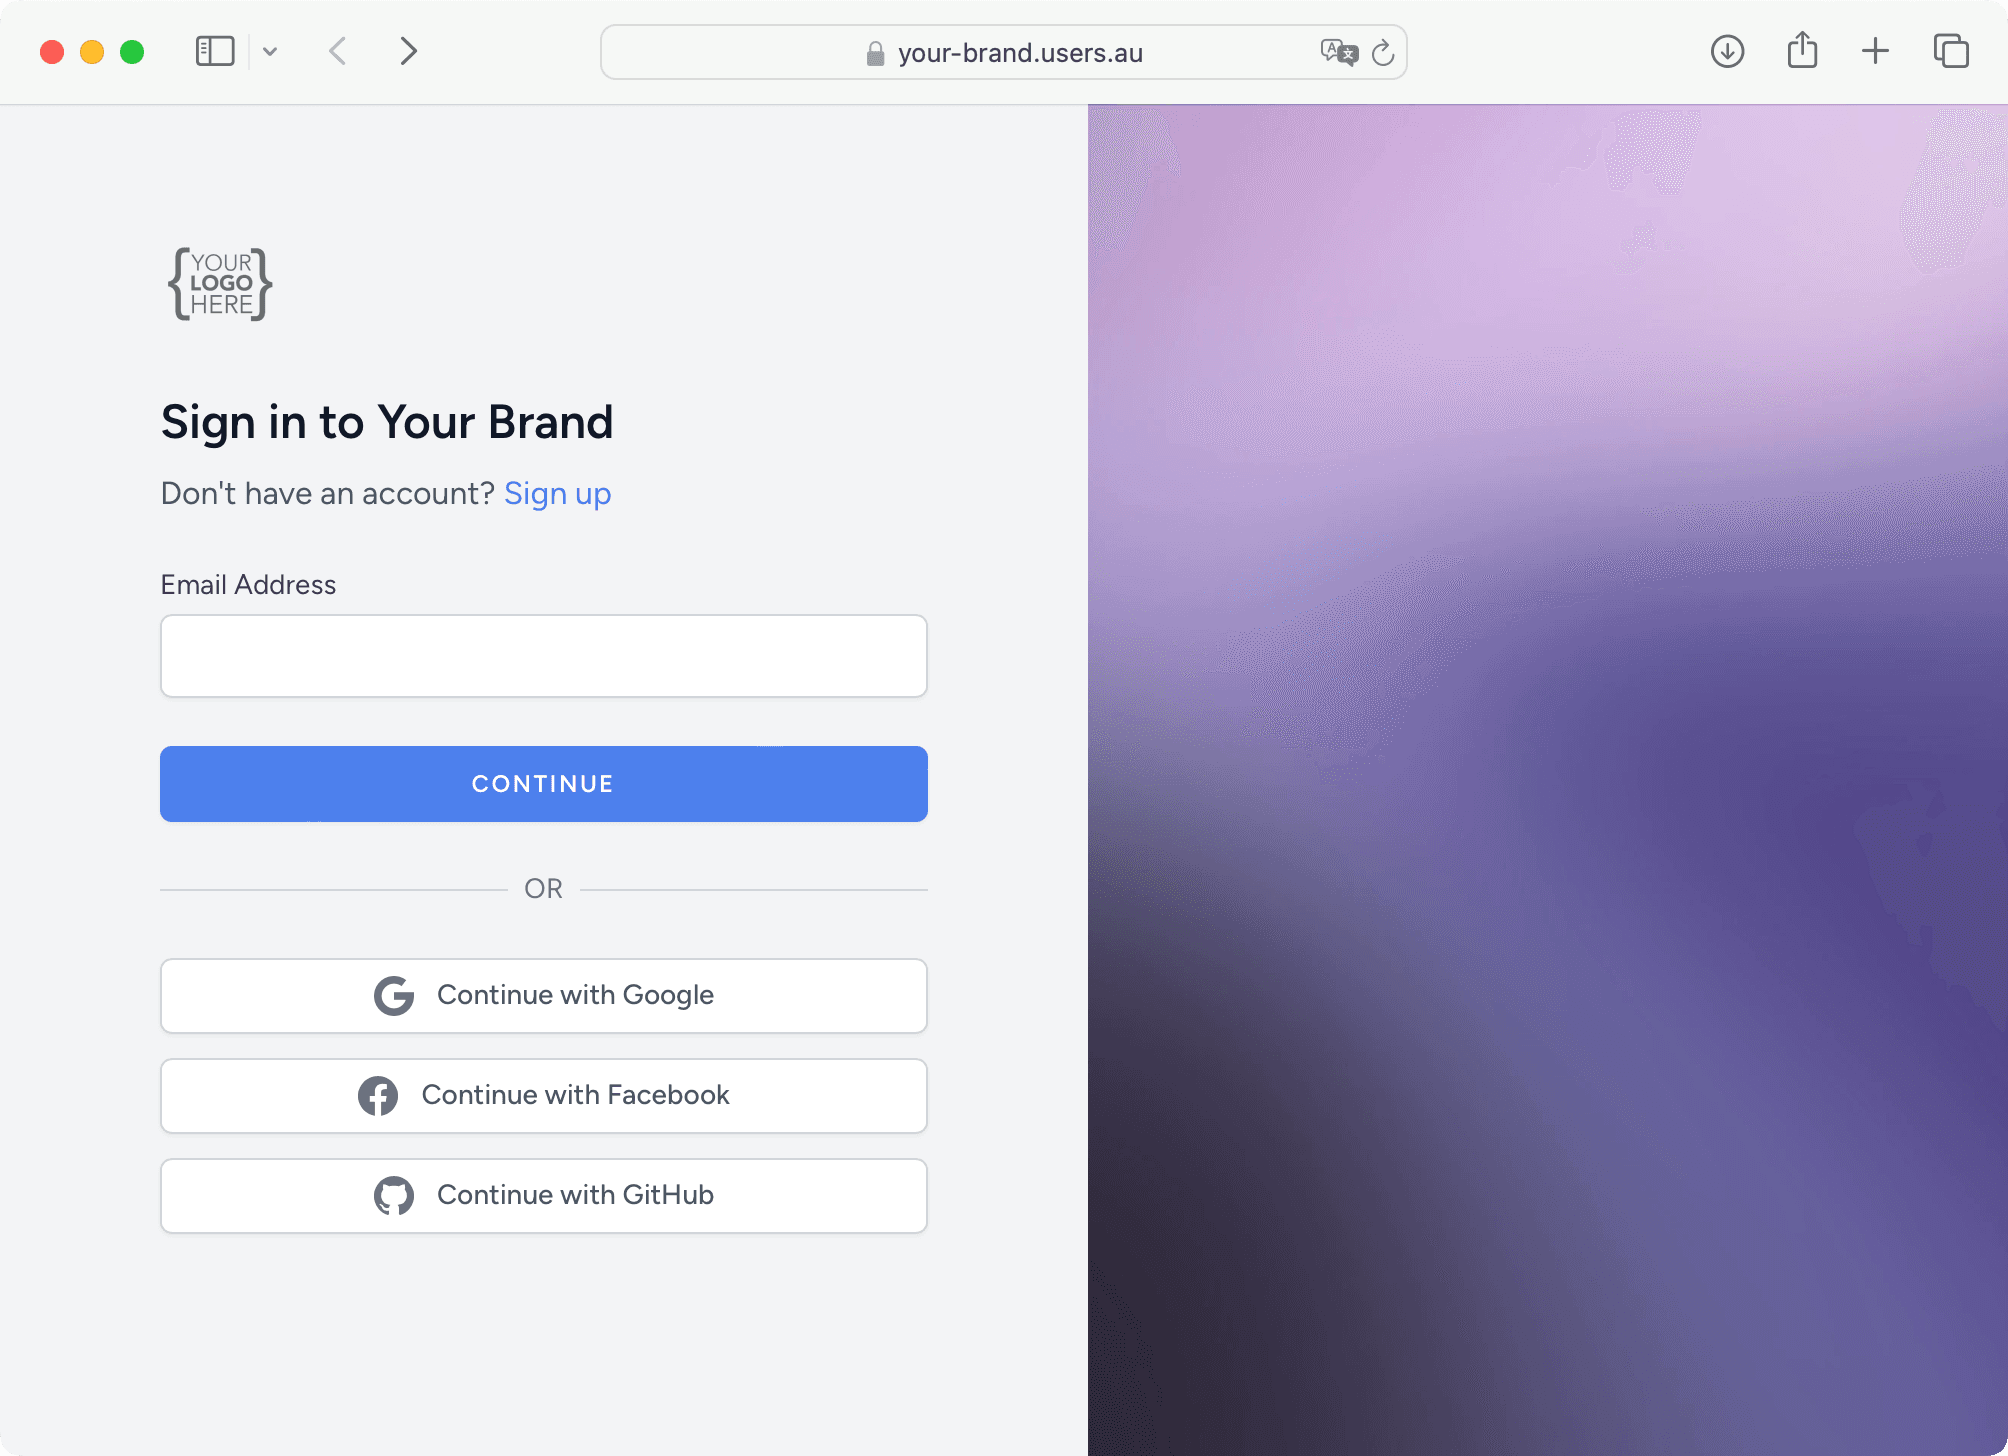Navigate forward using the forward arrow
Viewport: 2008px width, 1456px height.
point(408,51)
